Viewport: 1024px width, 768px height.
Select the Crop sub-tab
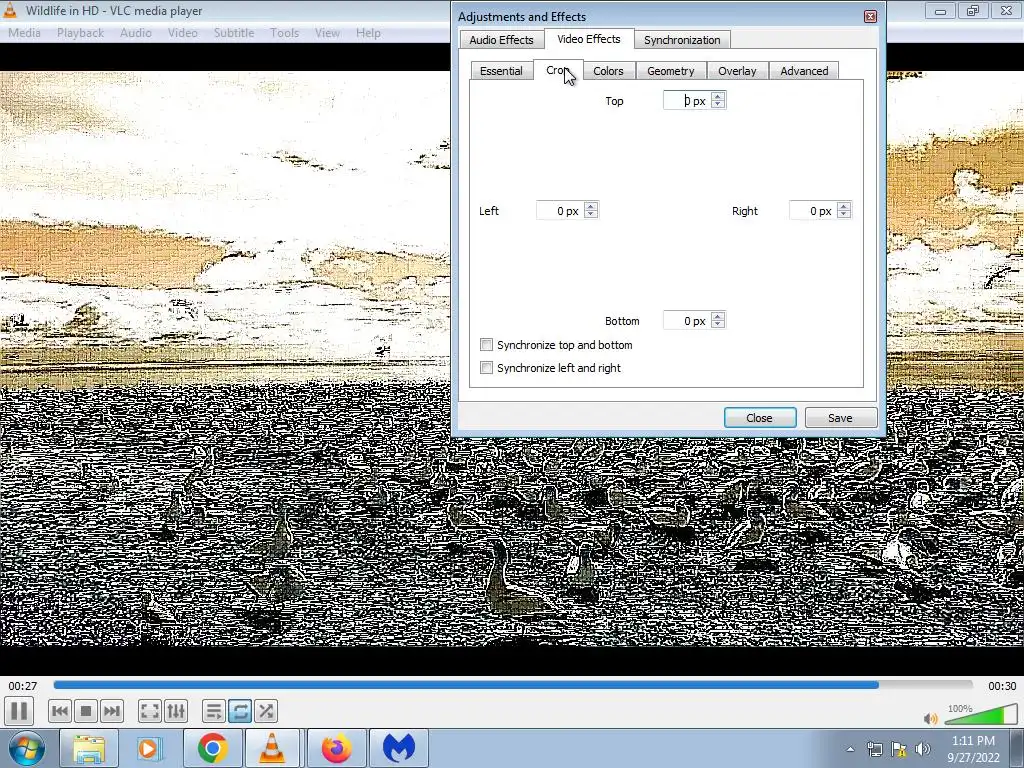[558, 70]
